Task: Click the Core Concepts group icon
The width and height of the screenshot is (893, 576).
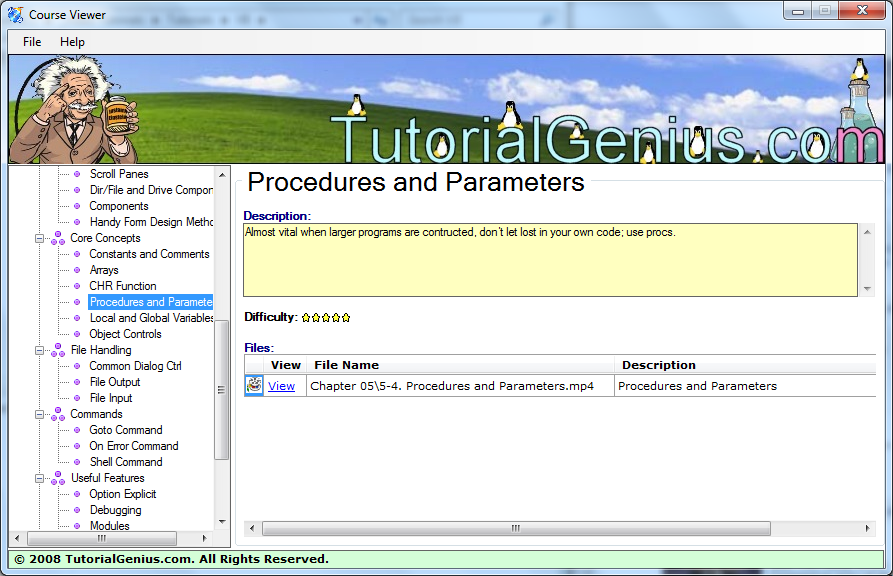Action: pyautogui.click(x=58, y=238)
